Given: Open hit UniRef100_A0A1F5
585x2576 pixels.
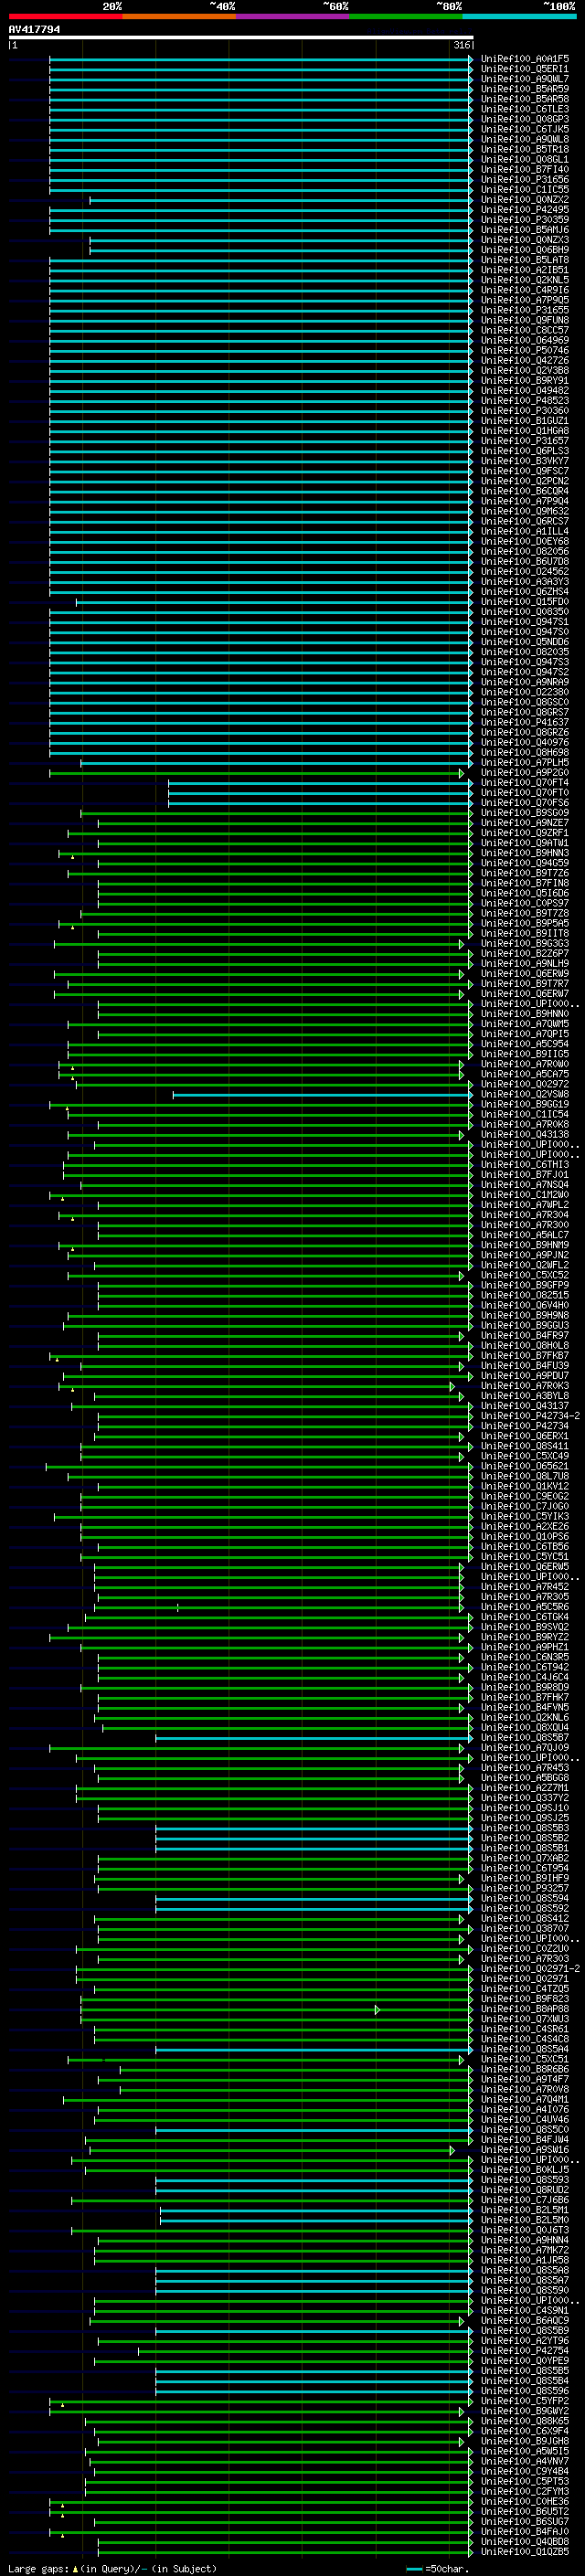Looking at the screenshot, I should 525,59.
